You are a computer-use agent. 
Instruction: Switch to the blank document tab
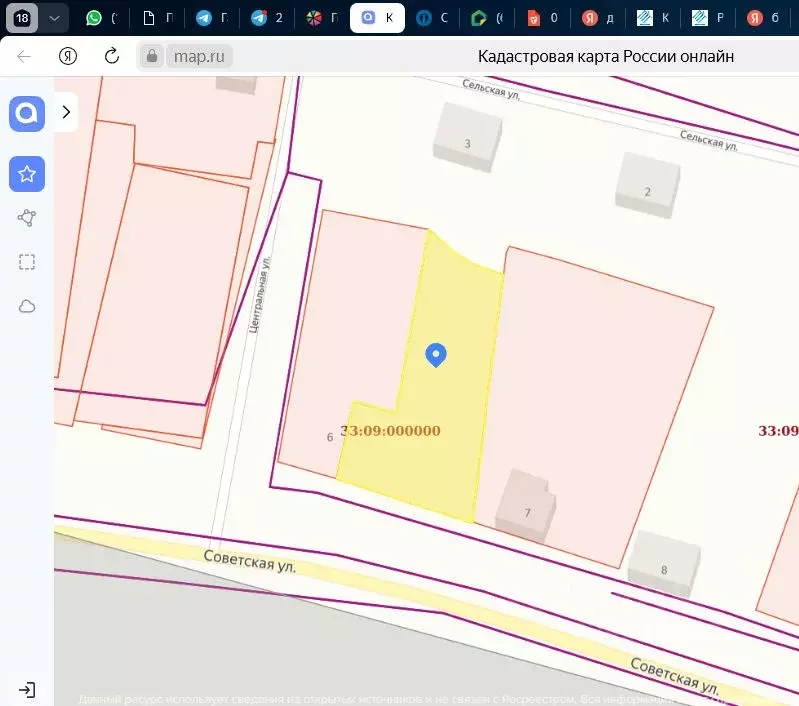click(157, 18)
